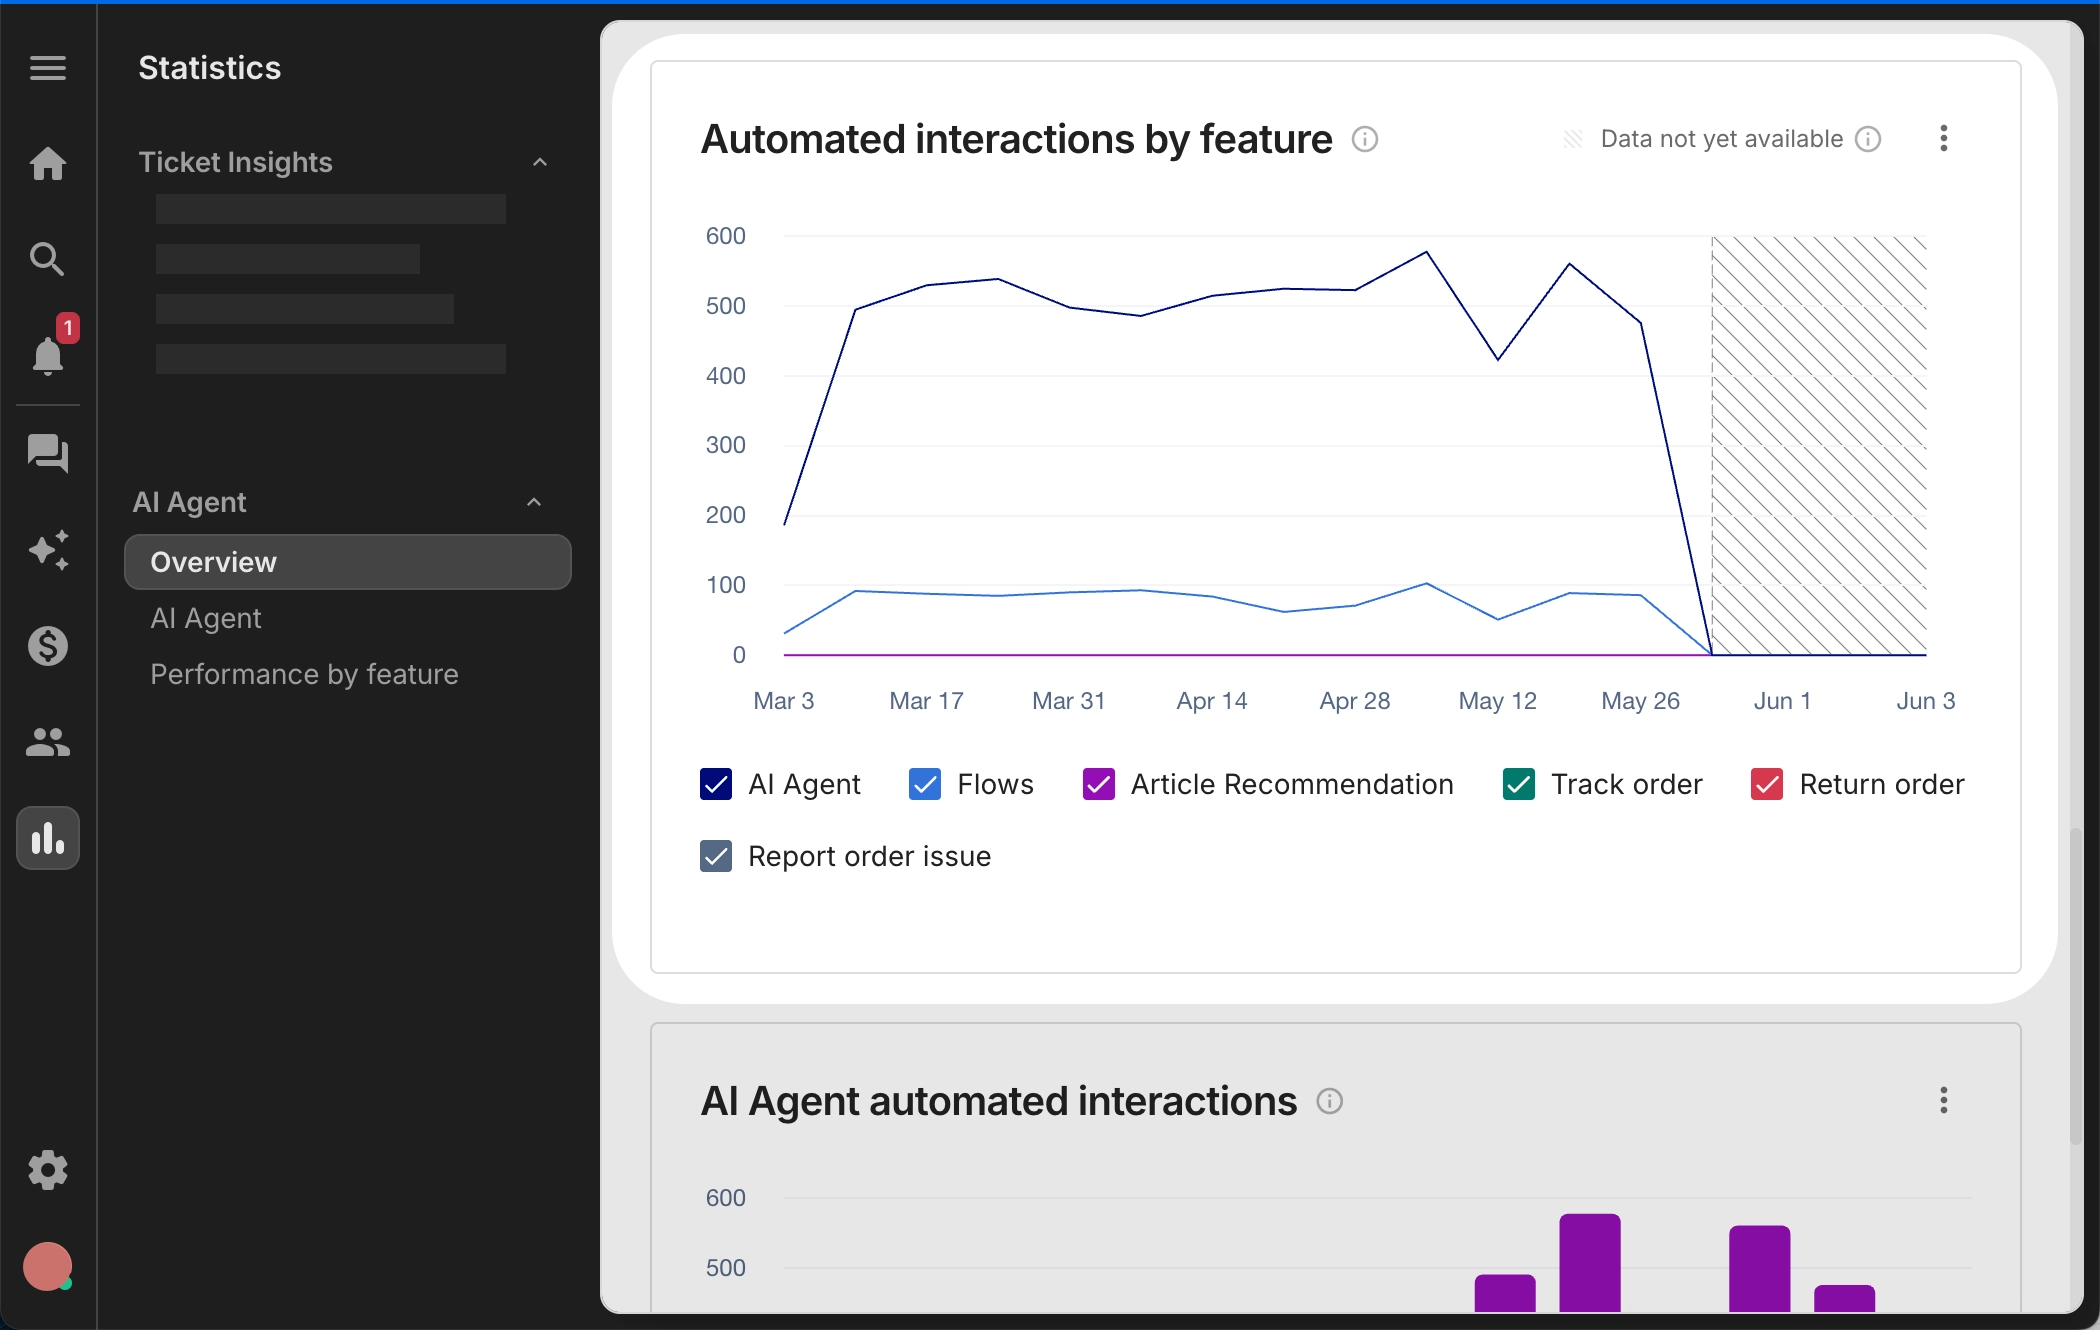2100x1330 pixels.
Task: Click the 600 y-axis label of top chart
Action: point(726,236)
